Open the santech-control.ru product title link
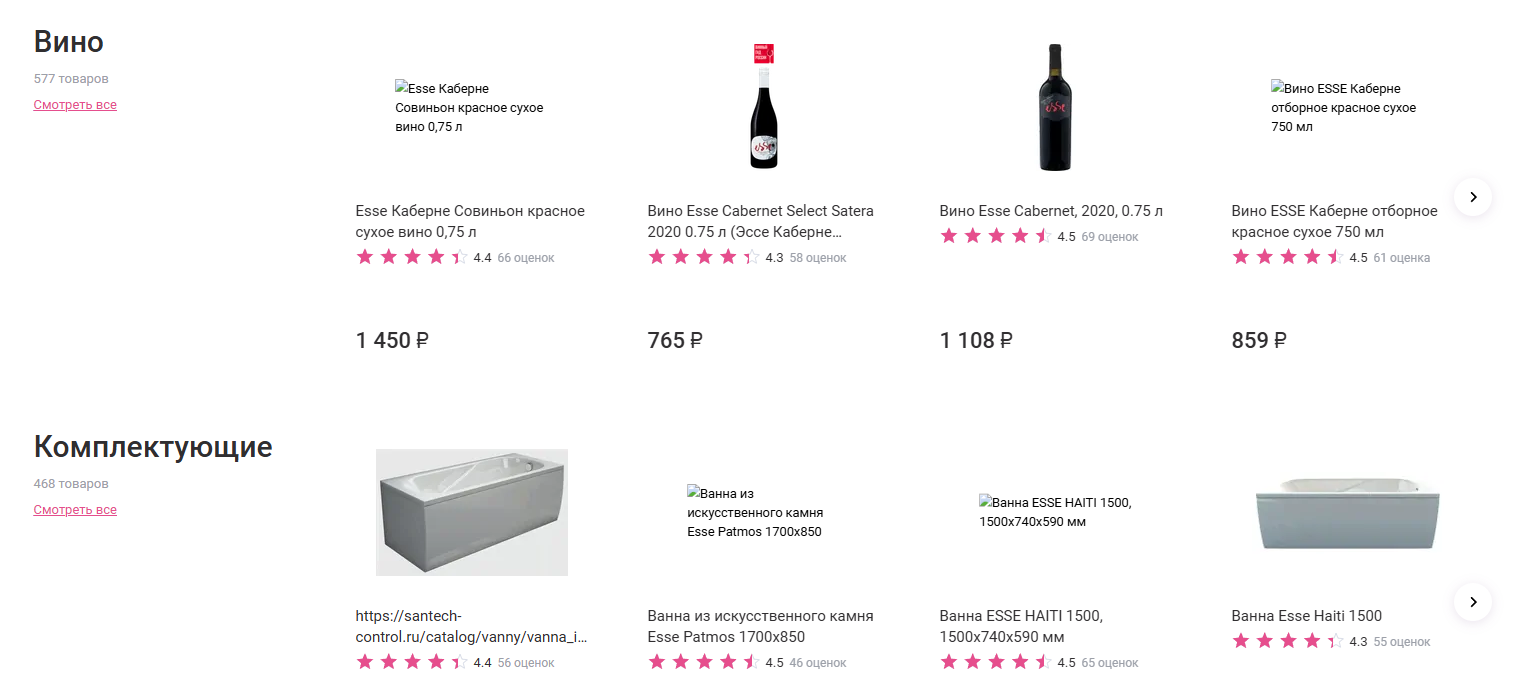Image resolution: width=1516 pixels, height=695 pixels. tap(470, 626)
